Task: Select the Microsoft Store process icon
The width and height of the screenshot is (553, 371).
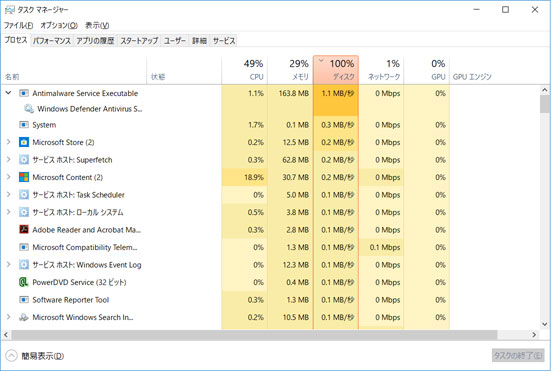Action: [24, 142]
